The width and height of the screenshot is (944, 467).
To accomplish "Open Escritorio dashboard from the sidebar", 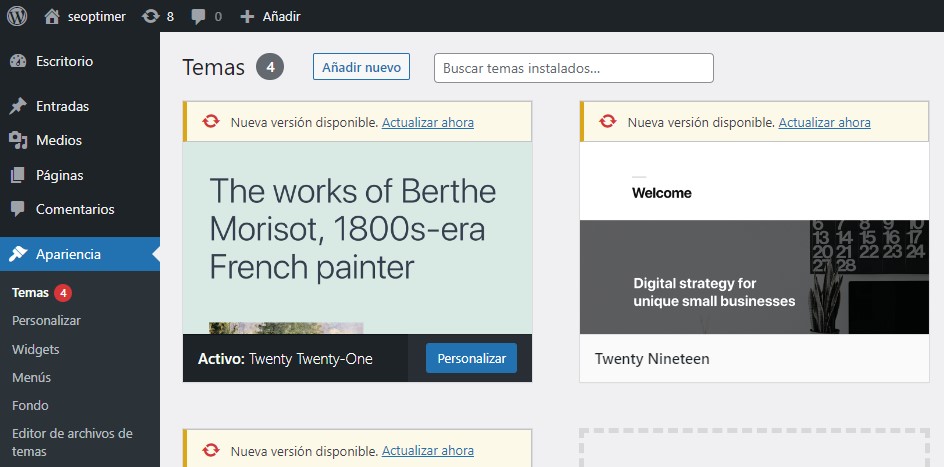I will pos(64,61).
